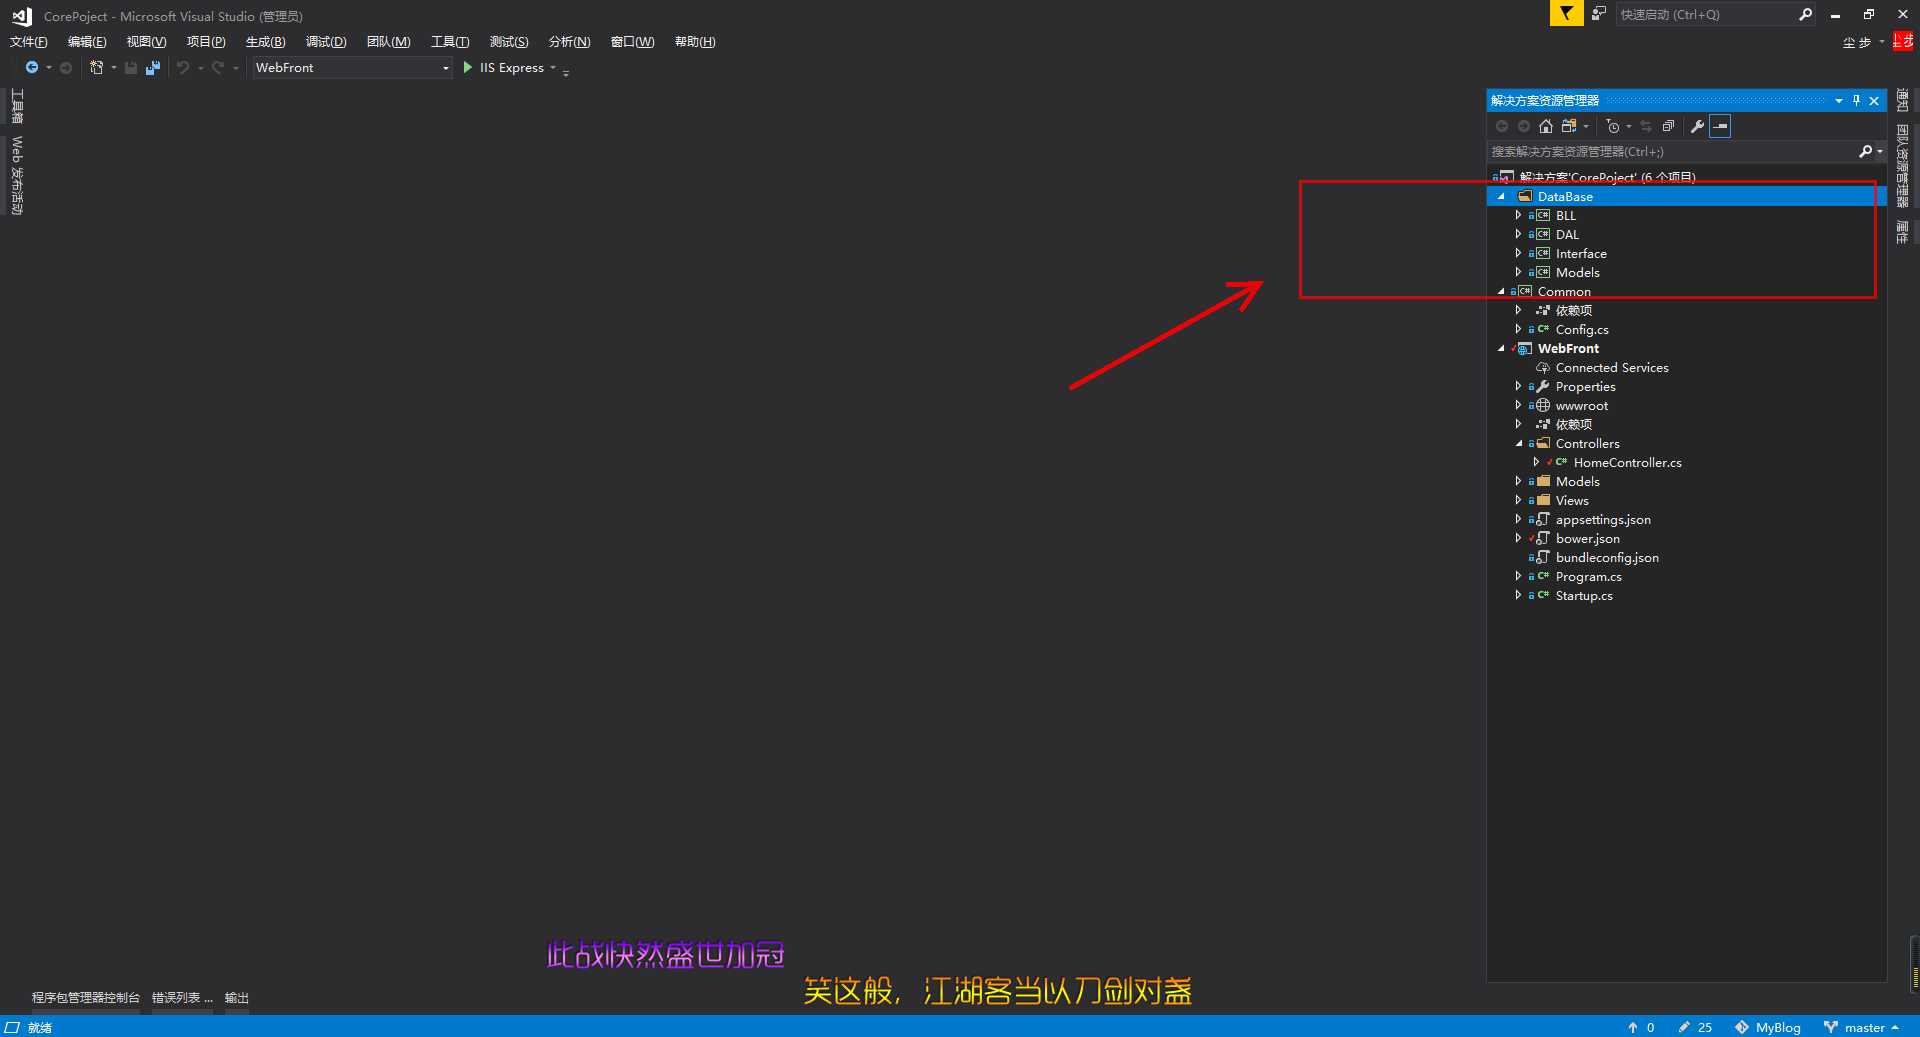
Task: Open the 团队资源管理器 side tab
Action: (1903, 166)
